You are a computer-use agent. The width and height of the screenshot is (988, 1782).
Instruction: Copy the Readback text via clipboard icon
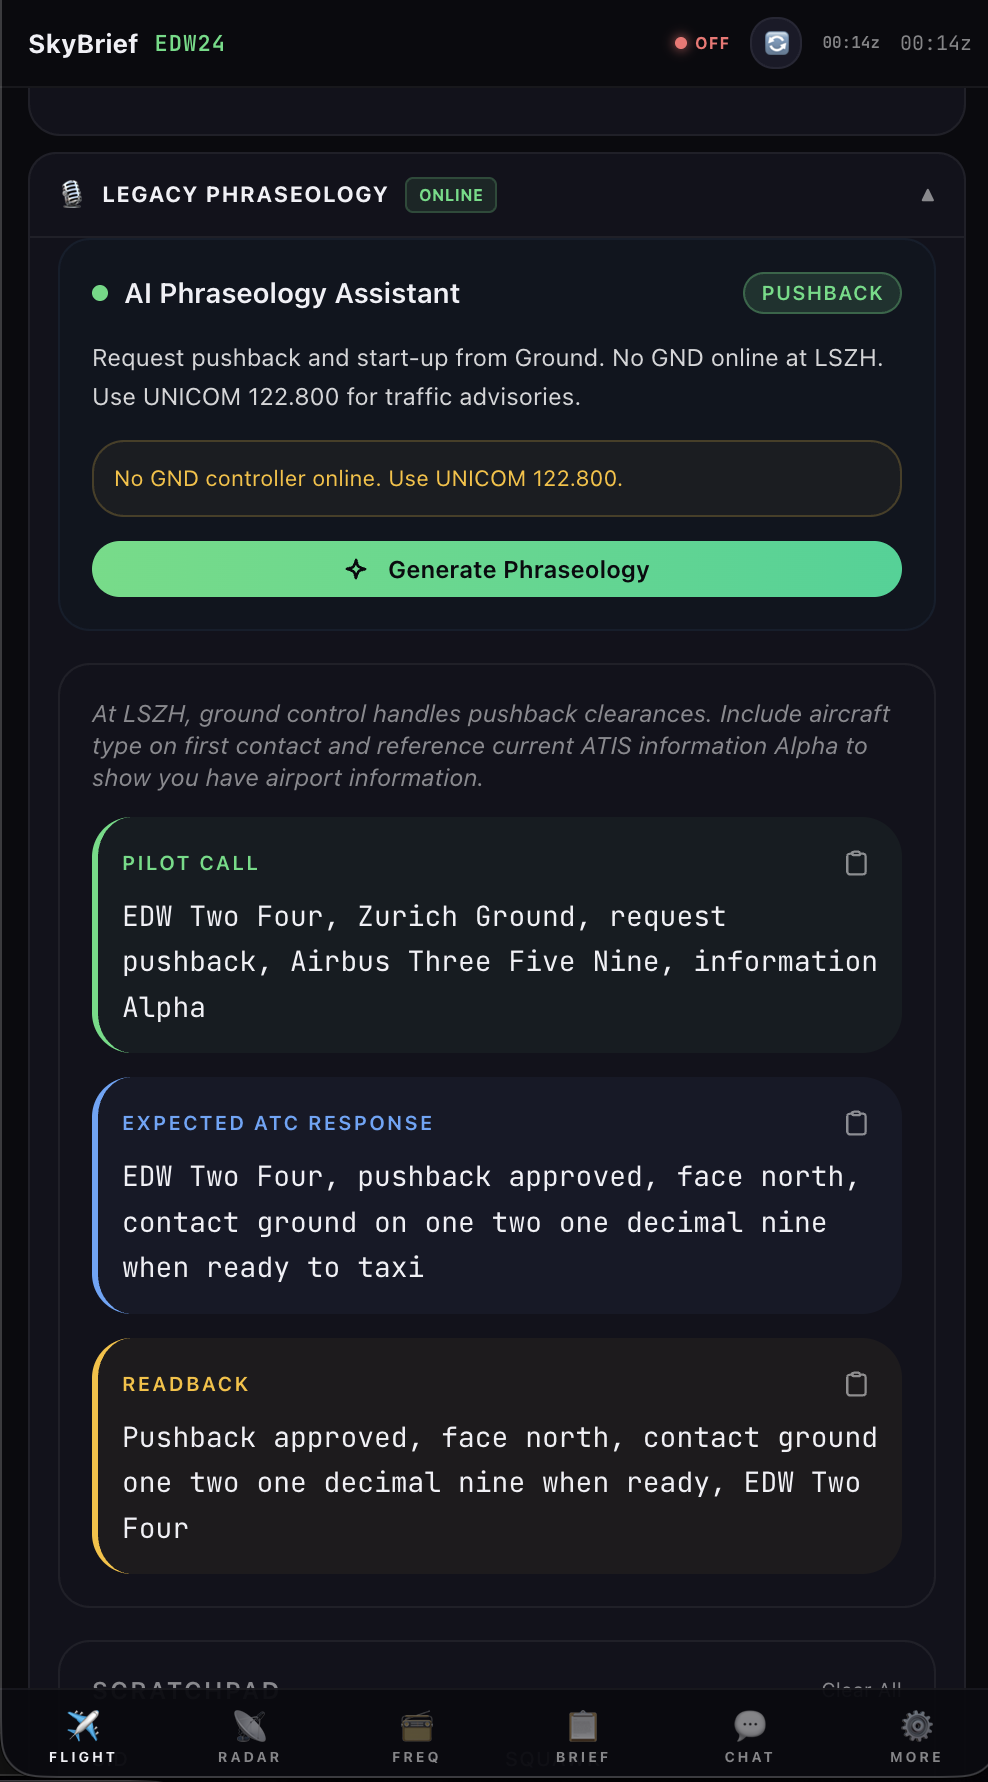(855, 1385)
